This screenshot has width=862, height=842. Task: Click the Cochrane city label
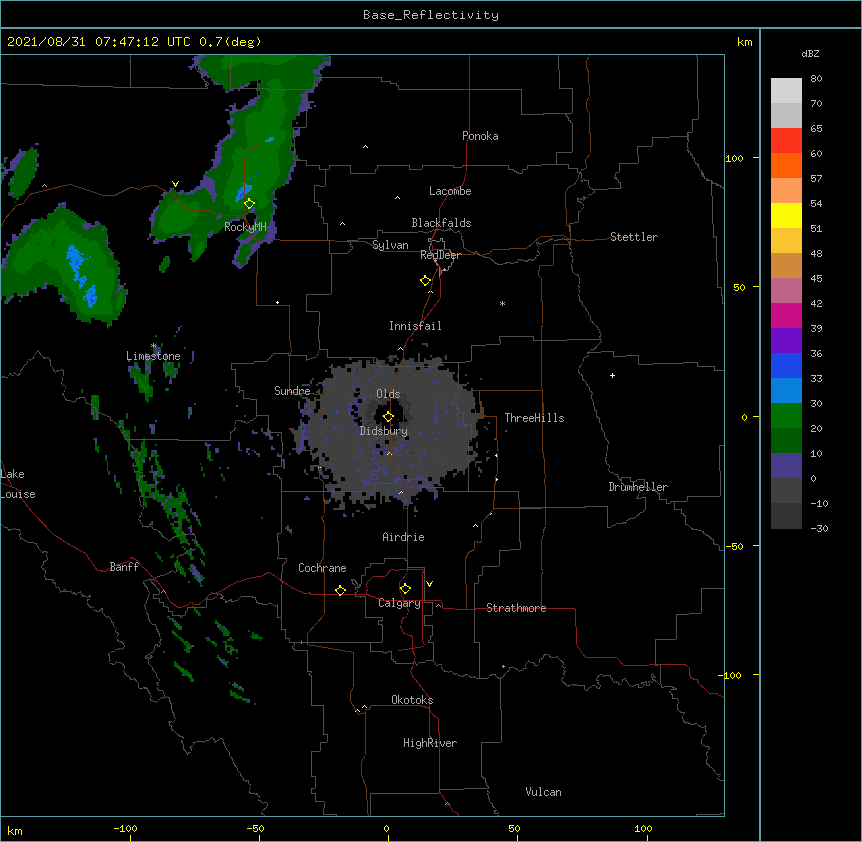(x=322, y=568)
